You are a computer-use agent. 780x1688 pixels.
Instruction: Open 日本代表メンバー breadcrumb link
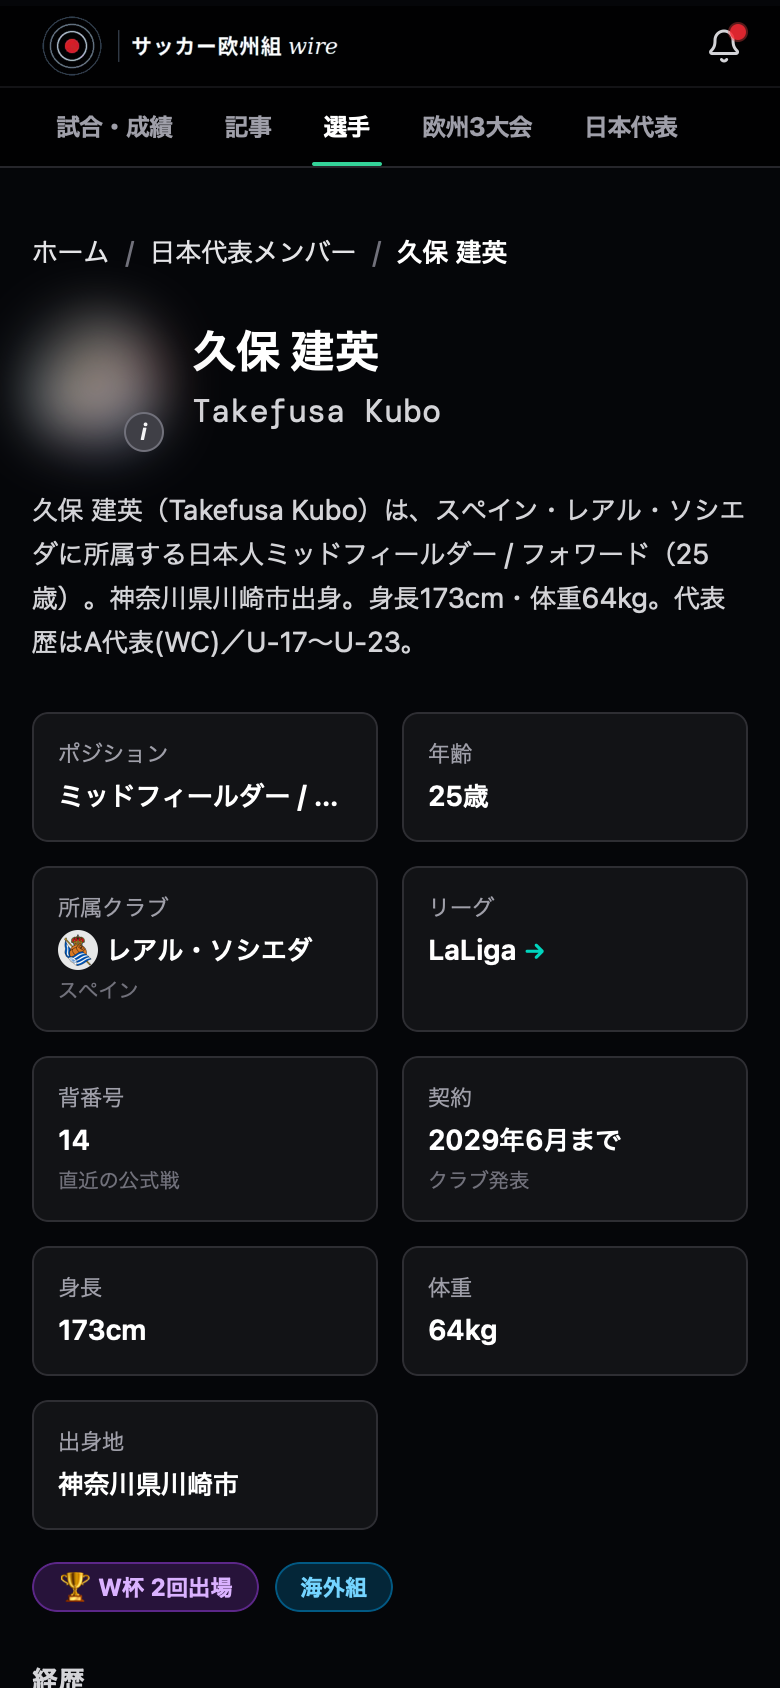pyautogui.click(x=253, y=252)
